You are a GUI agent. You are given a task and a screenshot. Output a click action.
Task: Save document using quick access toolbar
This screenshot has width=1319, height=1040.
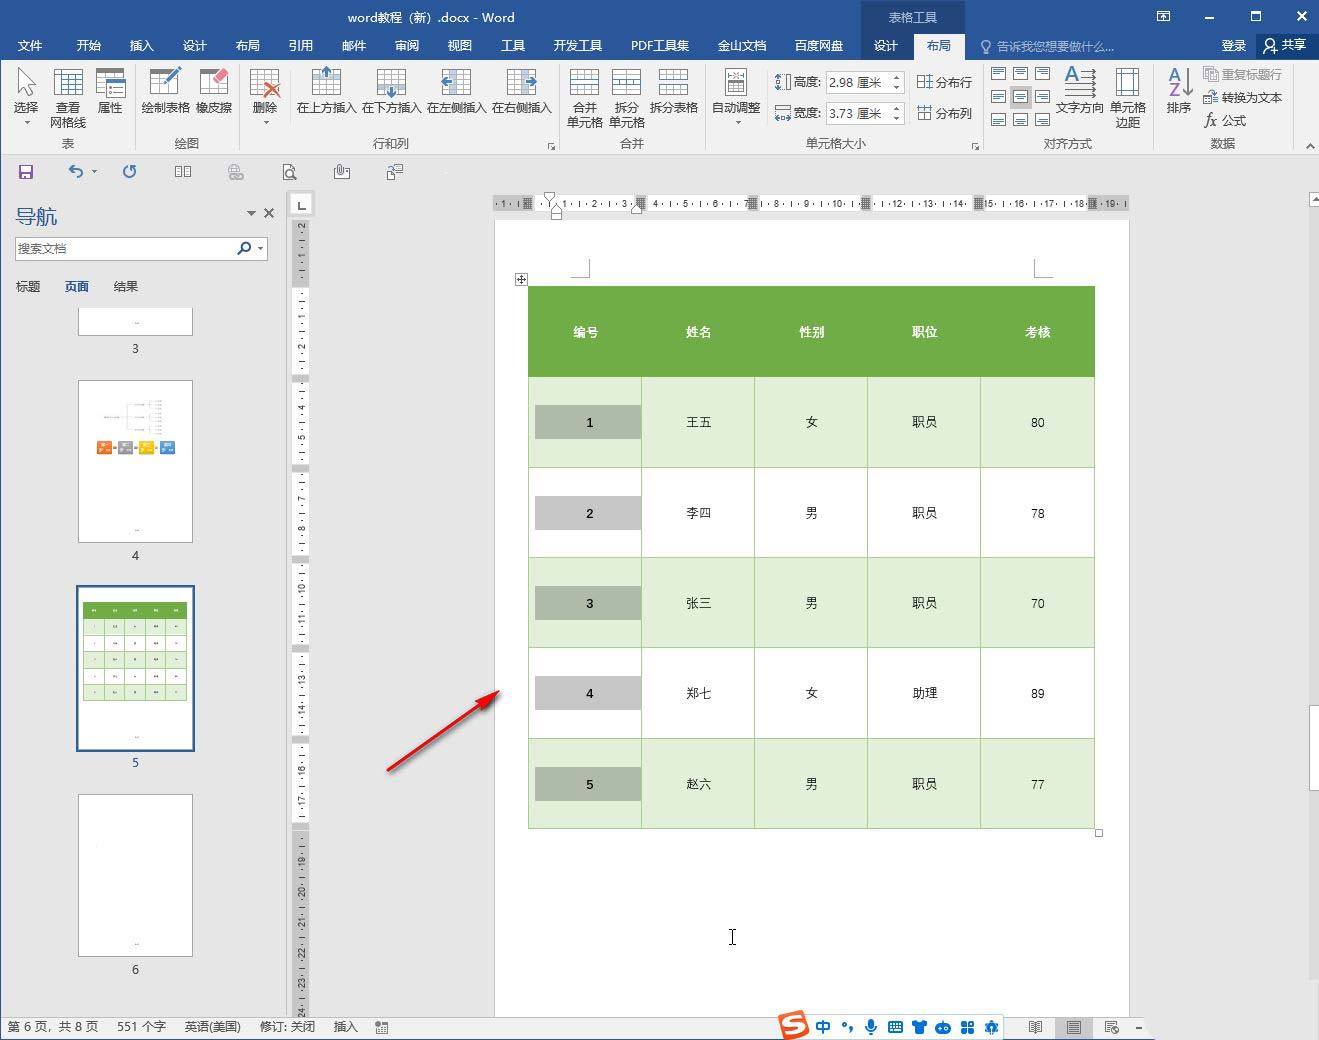pyautogui.click(x=26, y=172)
